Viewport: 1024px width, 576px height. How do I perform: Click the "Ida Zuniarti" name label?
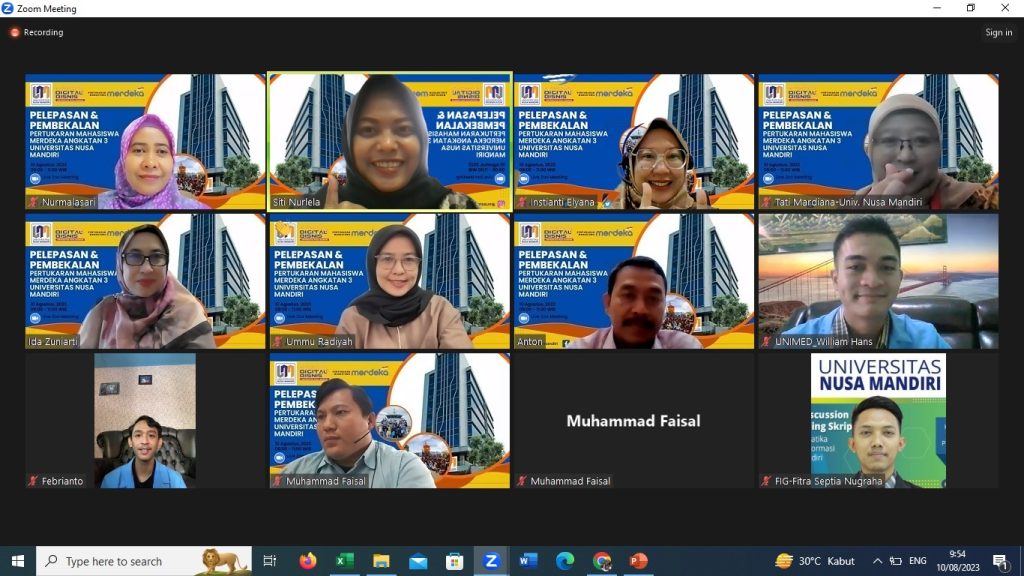tap(52, 342)
